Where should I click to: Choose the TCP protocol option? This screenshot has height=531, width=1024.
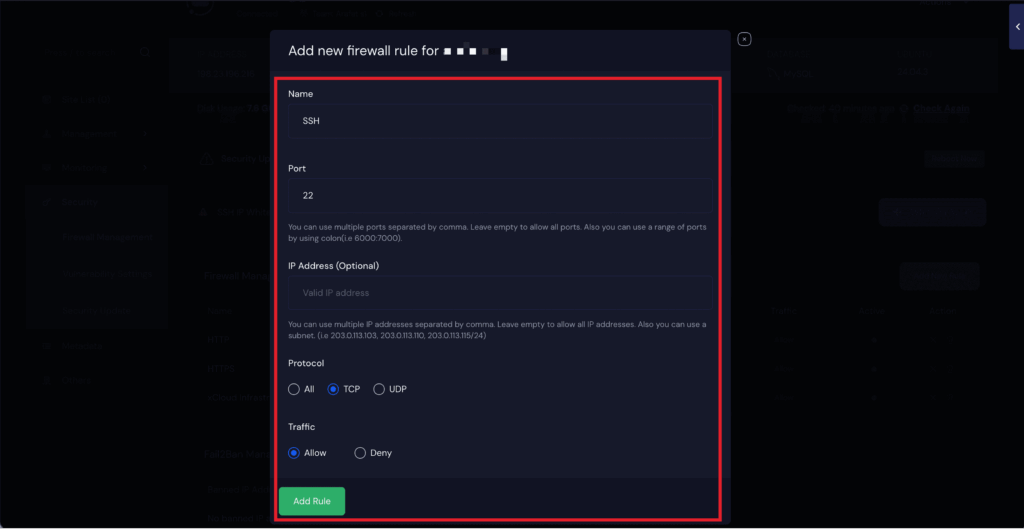click(334, 389)
